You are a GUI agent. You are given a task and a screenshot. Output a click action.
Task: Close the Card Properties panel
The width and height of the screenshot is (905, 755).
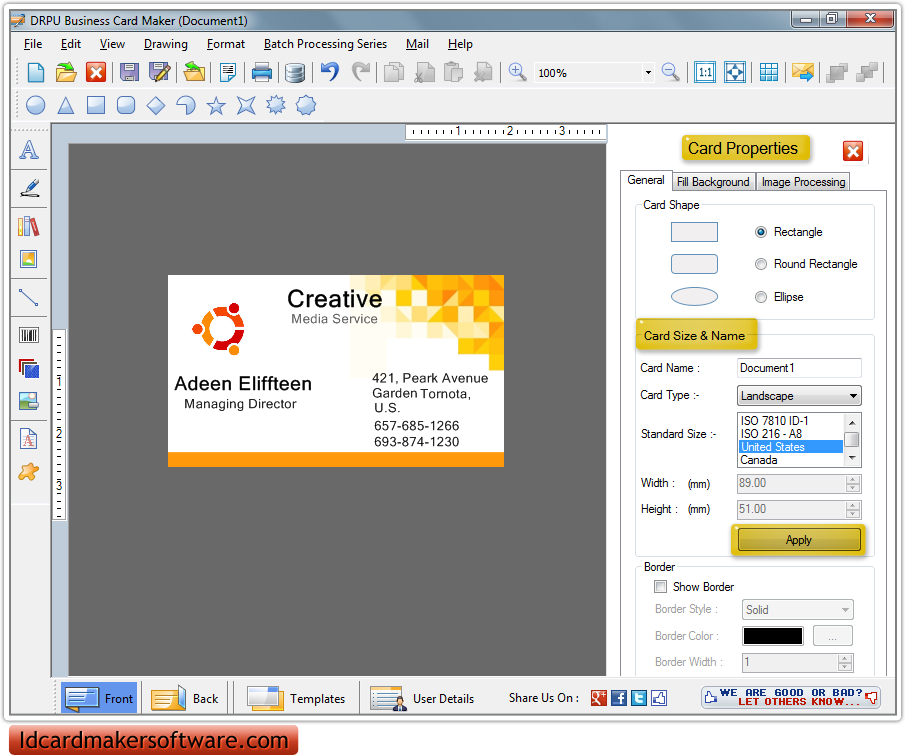[852, 151]
